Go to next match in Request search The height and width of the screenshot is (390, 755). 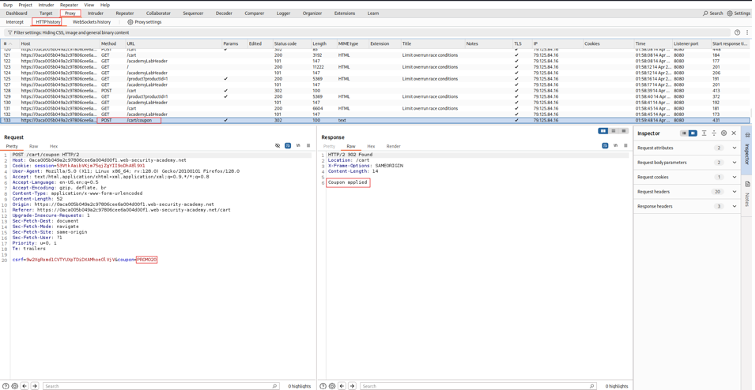(x=34, y=386)
